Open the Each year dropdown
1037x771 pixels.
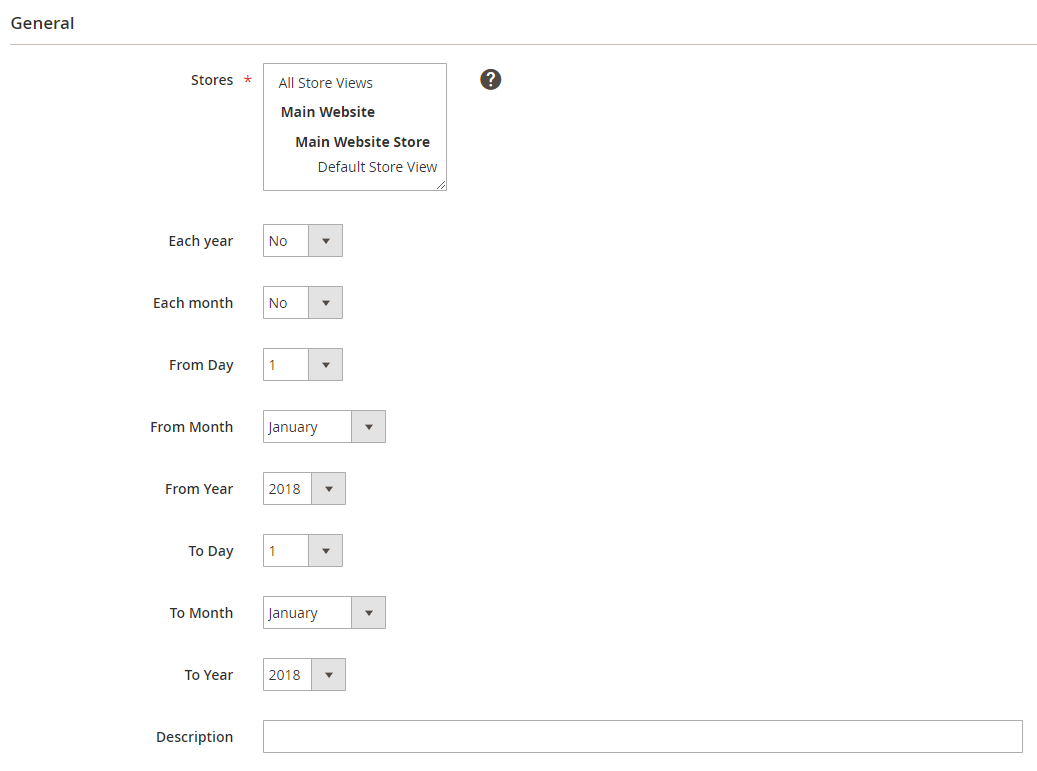[303, 241]
